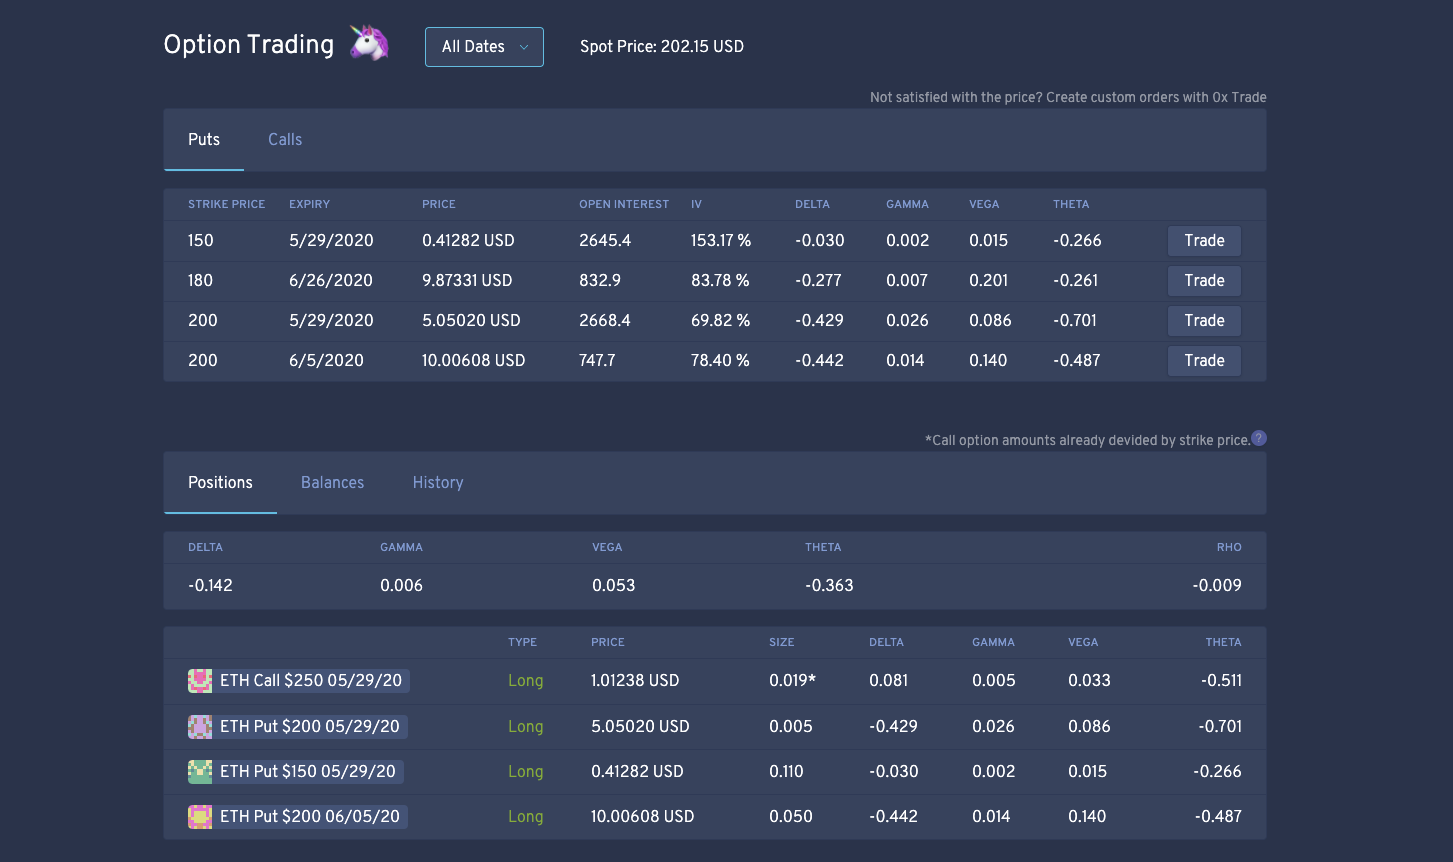Screen dimensions: 1453x862
Task: Click the open interest 832.9 value
Action: 600,281
